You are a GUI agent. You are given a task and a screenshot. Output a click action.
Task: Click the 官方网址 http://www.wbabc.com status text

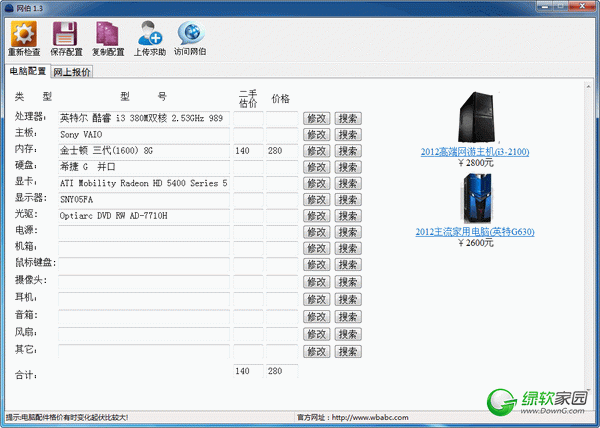(353, 418)
